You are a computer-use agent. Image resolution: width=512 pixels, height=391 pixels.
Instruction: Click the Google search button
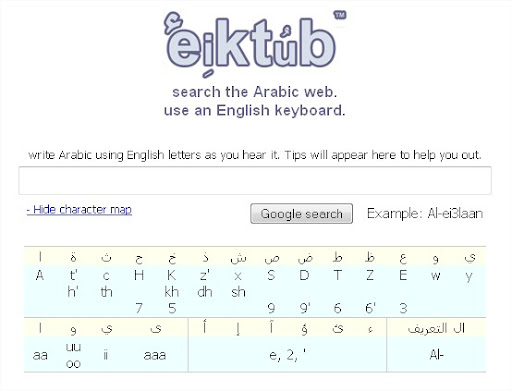click(x=301, y=214)
